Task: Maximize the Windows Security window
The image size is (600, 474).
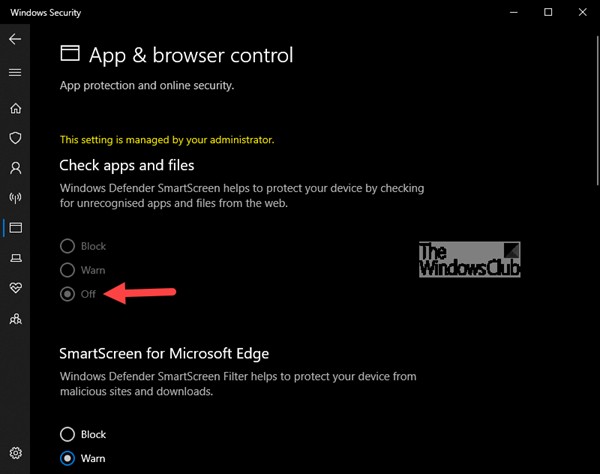Action: (548, 12)
